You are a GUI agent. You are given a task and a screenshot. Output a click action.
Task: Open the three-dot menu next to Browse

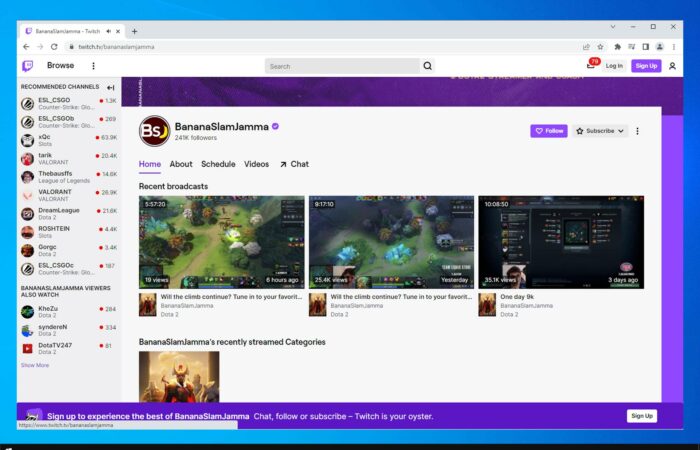point(93,66)
